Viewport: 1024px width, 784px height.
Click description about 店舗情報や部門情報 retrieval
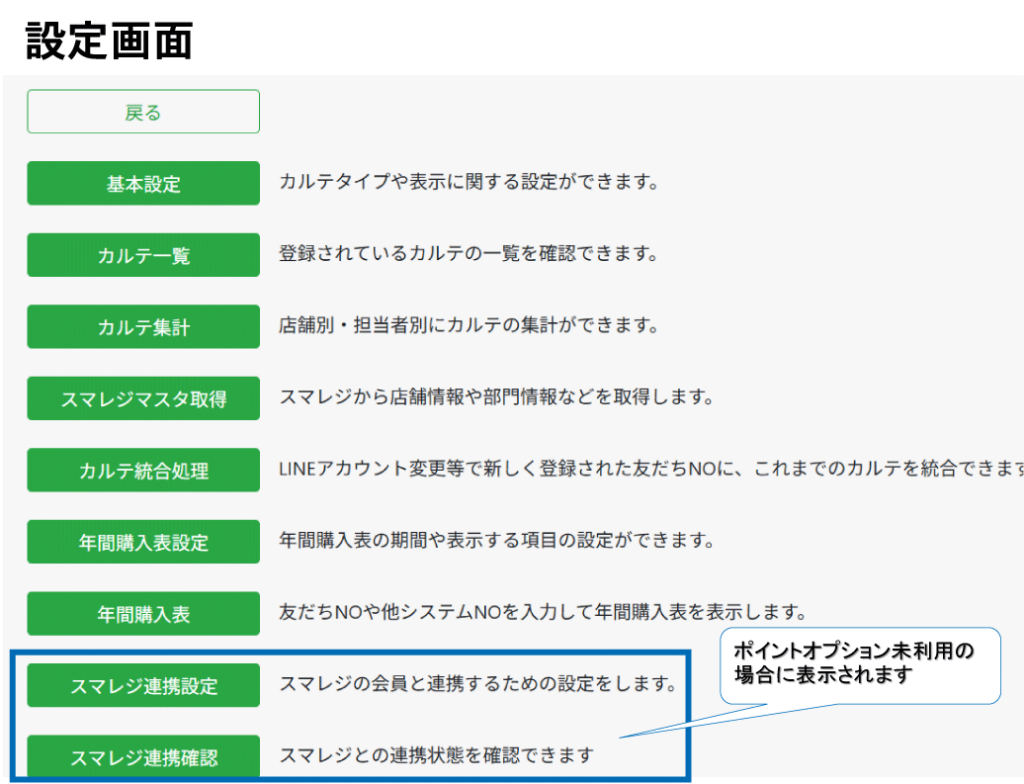tap(496, 398)
